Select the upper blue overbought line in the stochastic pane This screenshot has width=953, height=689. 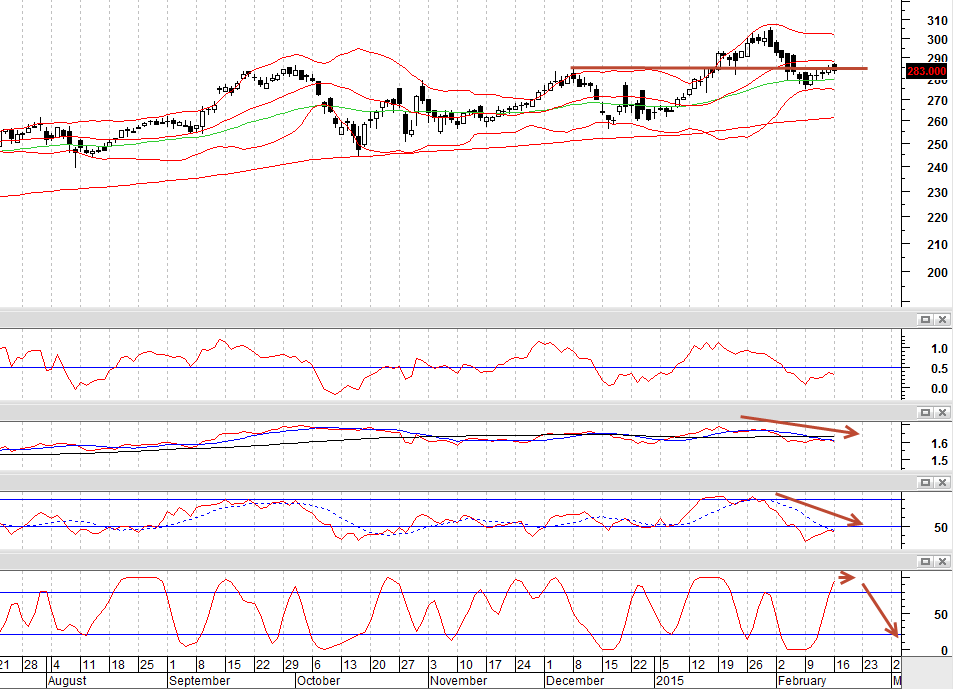pyautogui.click(x=450, y=592)
